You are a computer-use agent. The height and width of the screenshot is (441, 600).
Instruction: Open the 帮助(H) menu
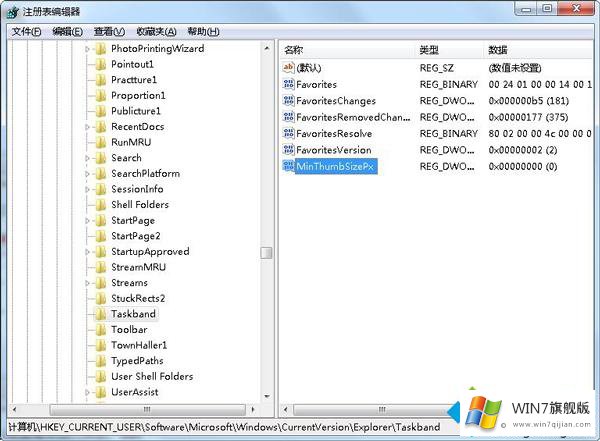(203, 31)
